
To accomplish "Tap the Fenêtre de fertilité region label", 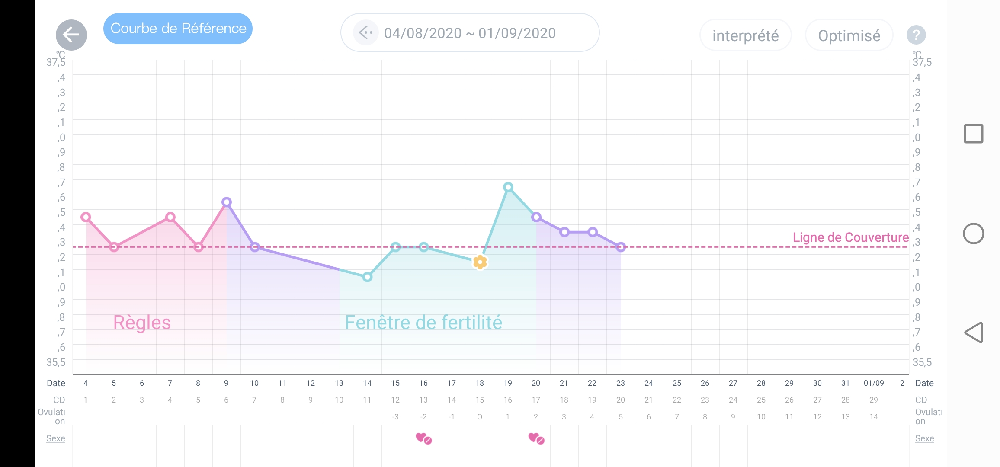I will click(x=423, y=323).
